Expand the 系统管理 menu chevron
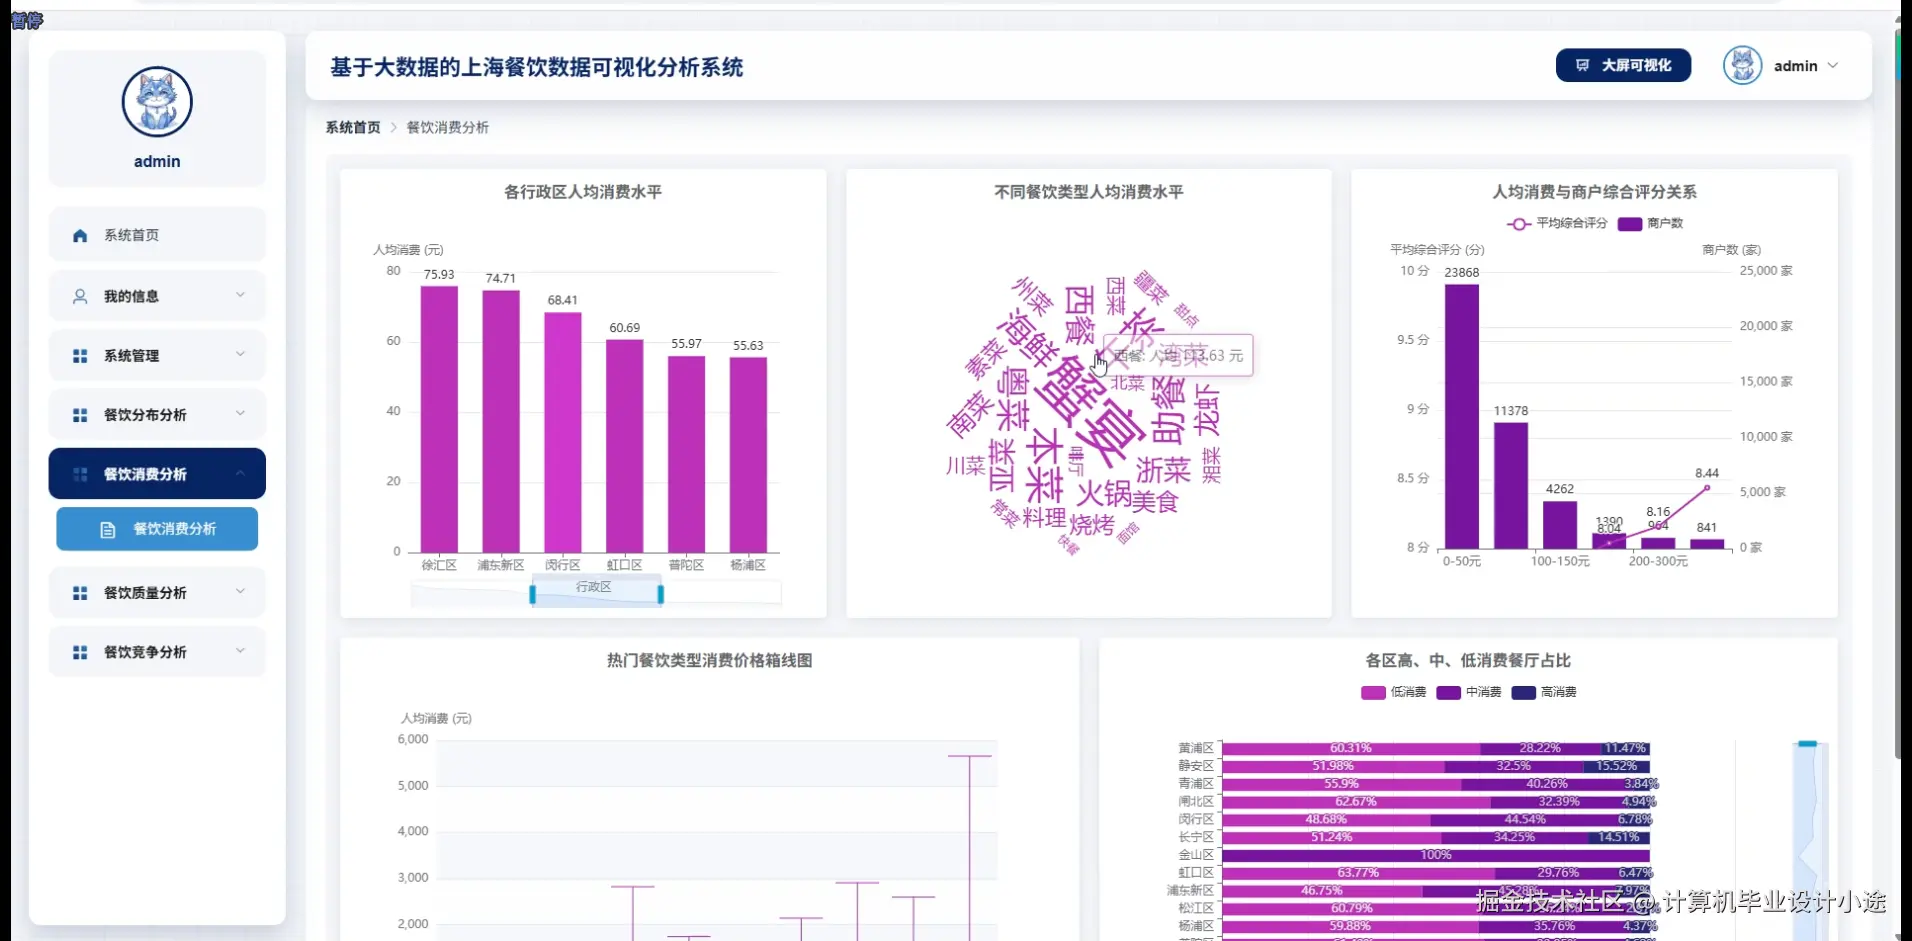1912x941 pixels. pos(240,354)
